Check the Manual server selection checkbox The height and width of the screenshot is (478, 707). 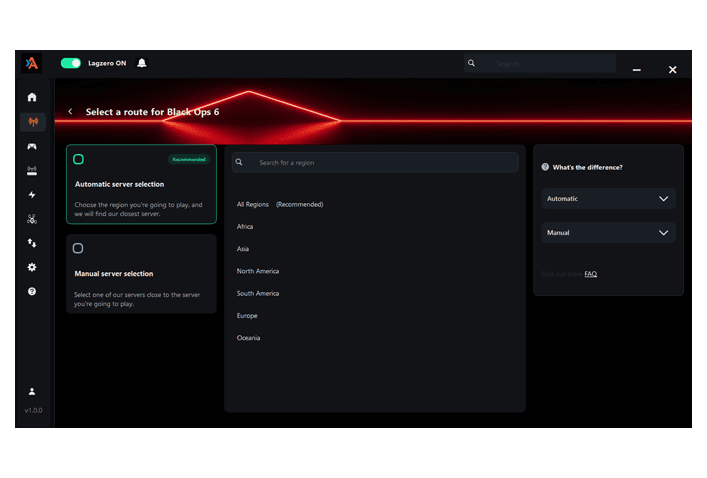click(79, 248)
